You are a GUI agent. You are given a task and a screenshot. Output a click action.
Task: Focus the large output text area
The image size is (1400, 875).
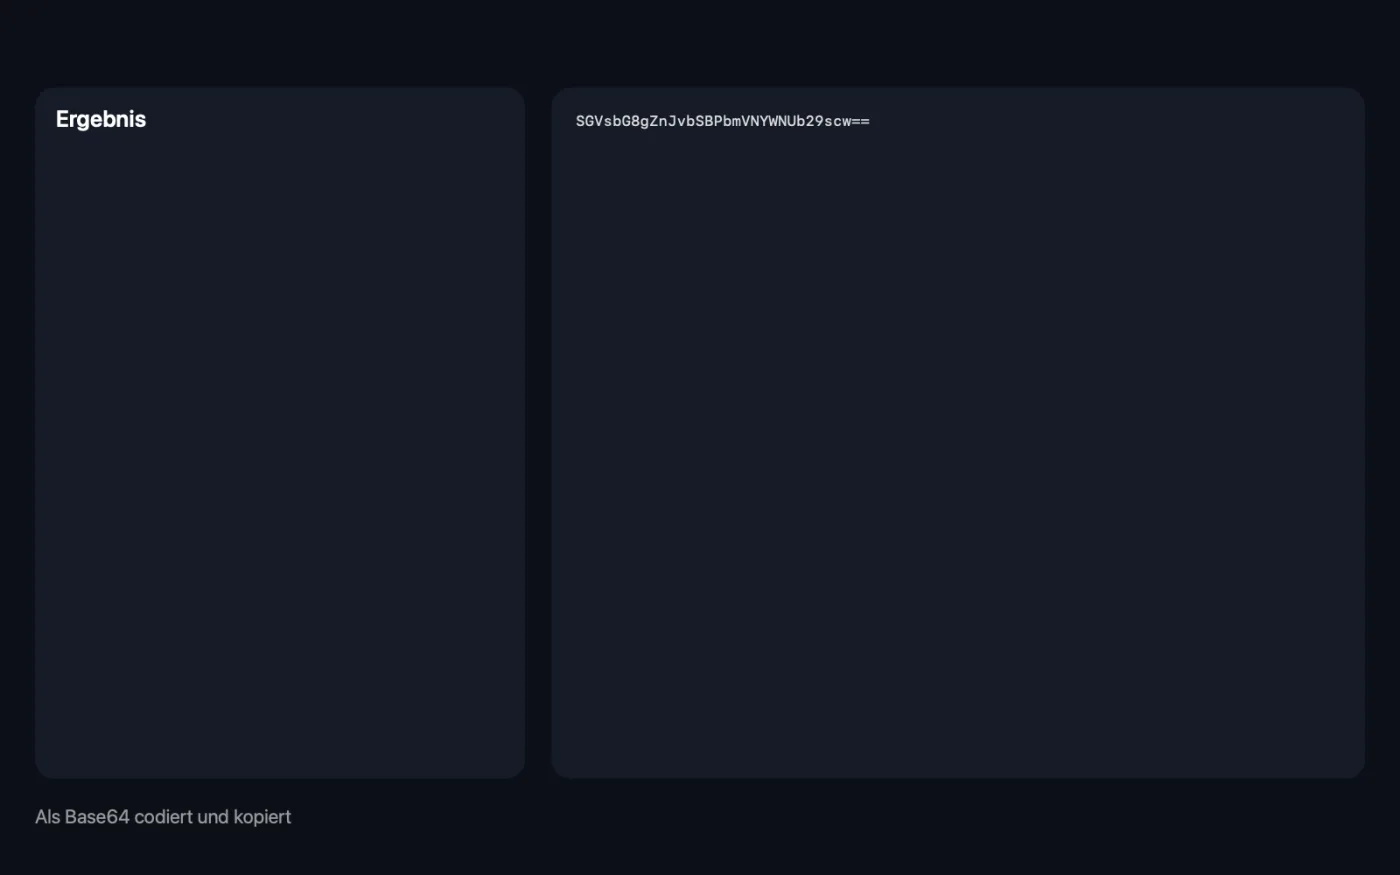coord(958,433)
